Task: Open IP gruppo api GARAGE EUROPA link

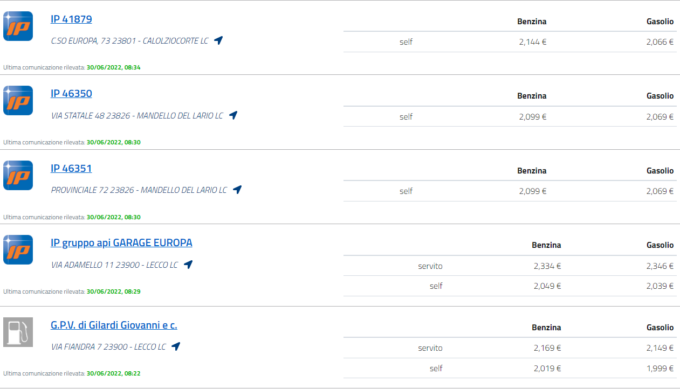Action: (121, 243)
